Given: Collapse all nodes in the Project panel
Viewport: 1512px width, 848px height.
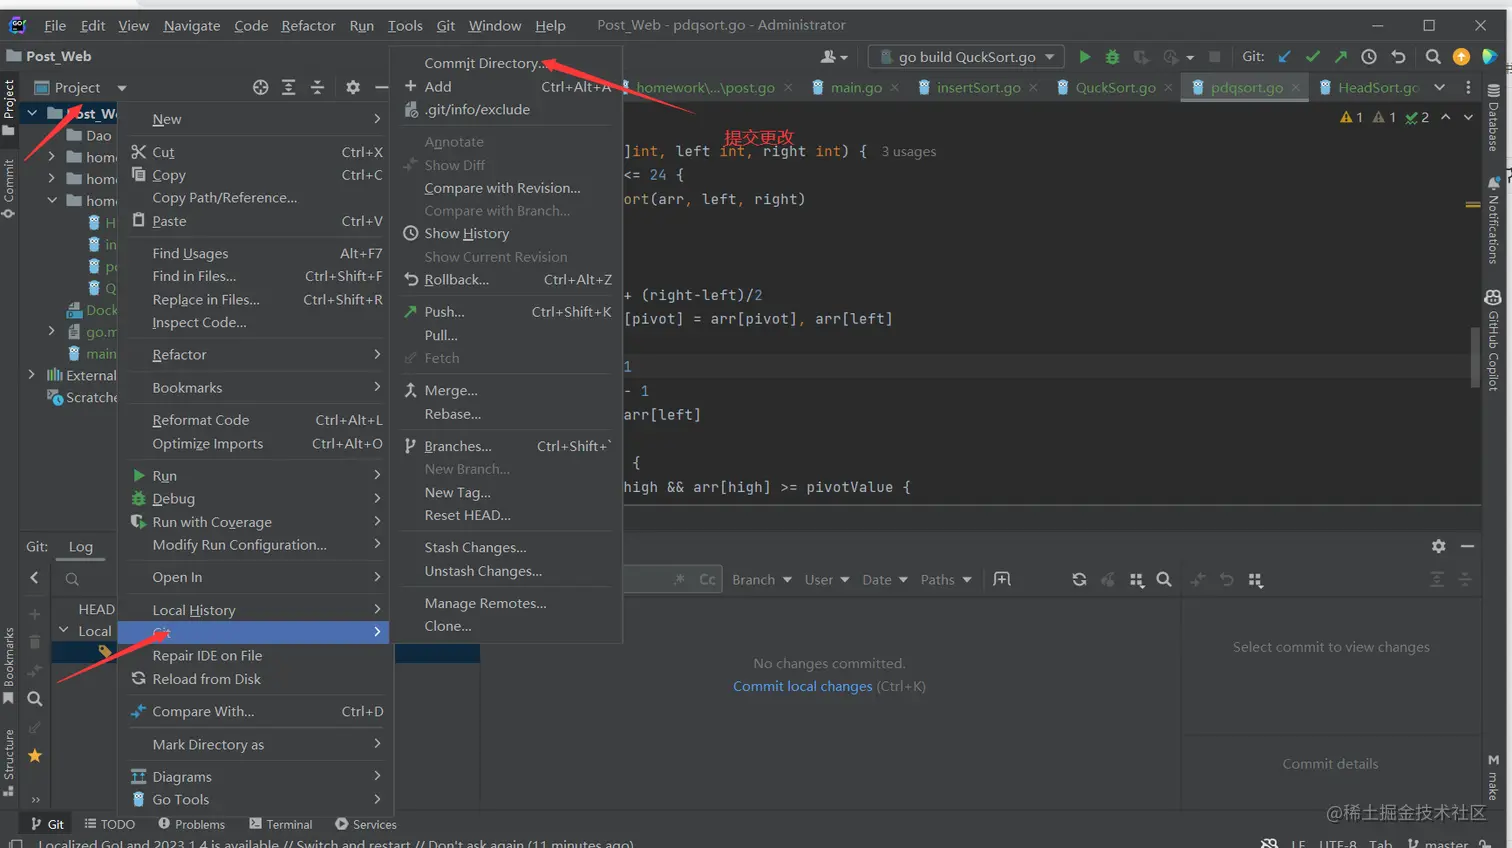Looking at the screenshot, I should (x=317, y=87).
